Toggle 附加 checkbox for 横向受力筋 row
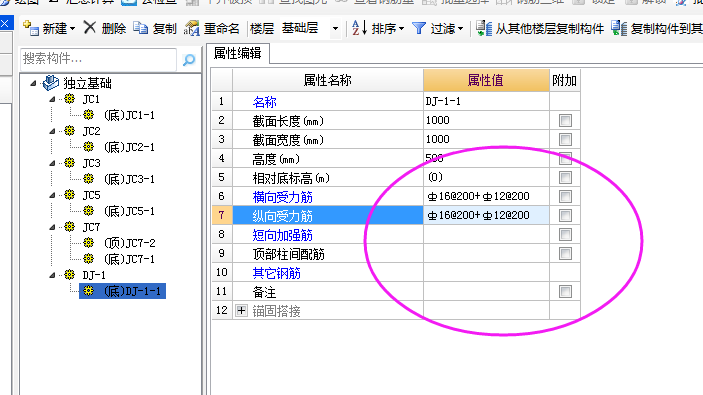The height and width of the screenshot is (395, 703). tap(565, 196)
